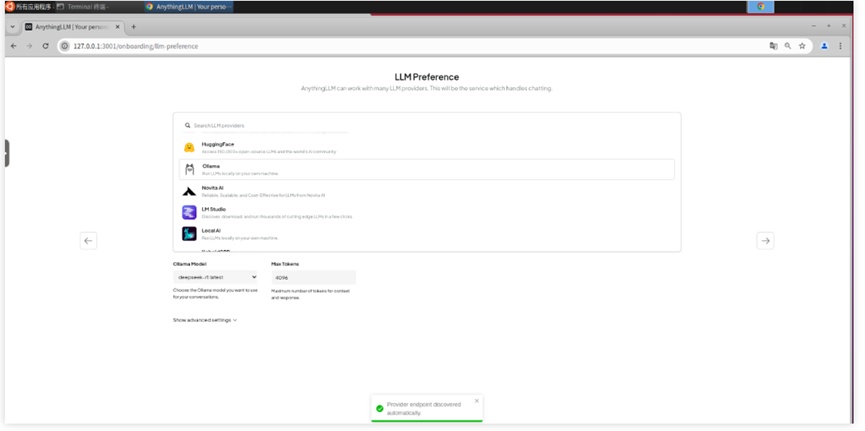Click the browser reload icon
Viewport: 865px width, 431px height.
(x=45, y=46)
